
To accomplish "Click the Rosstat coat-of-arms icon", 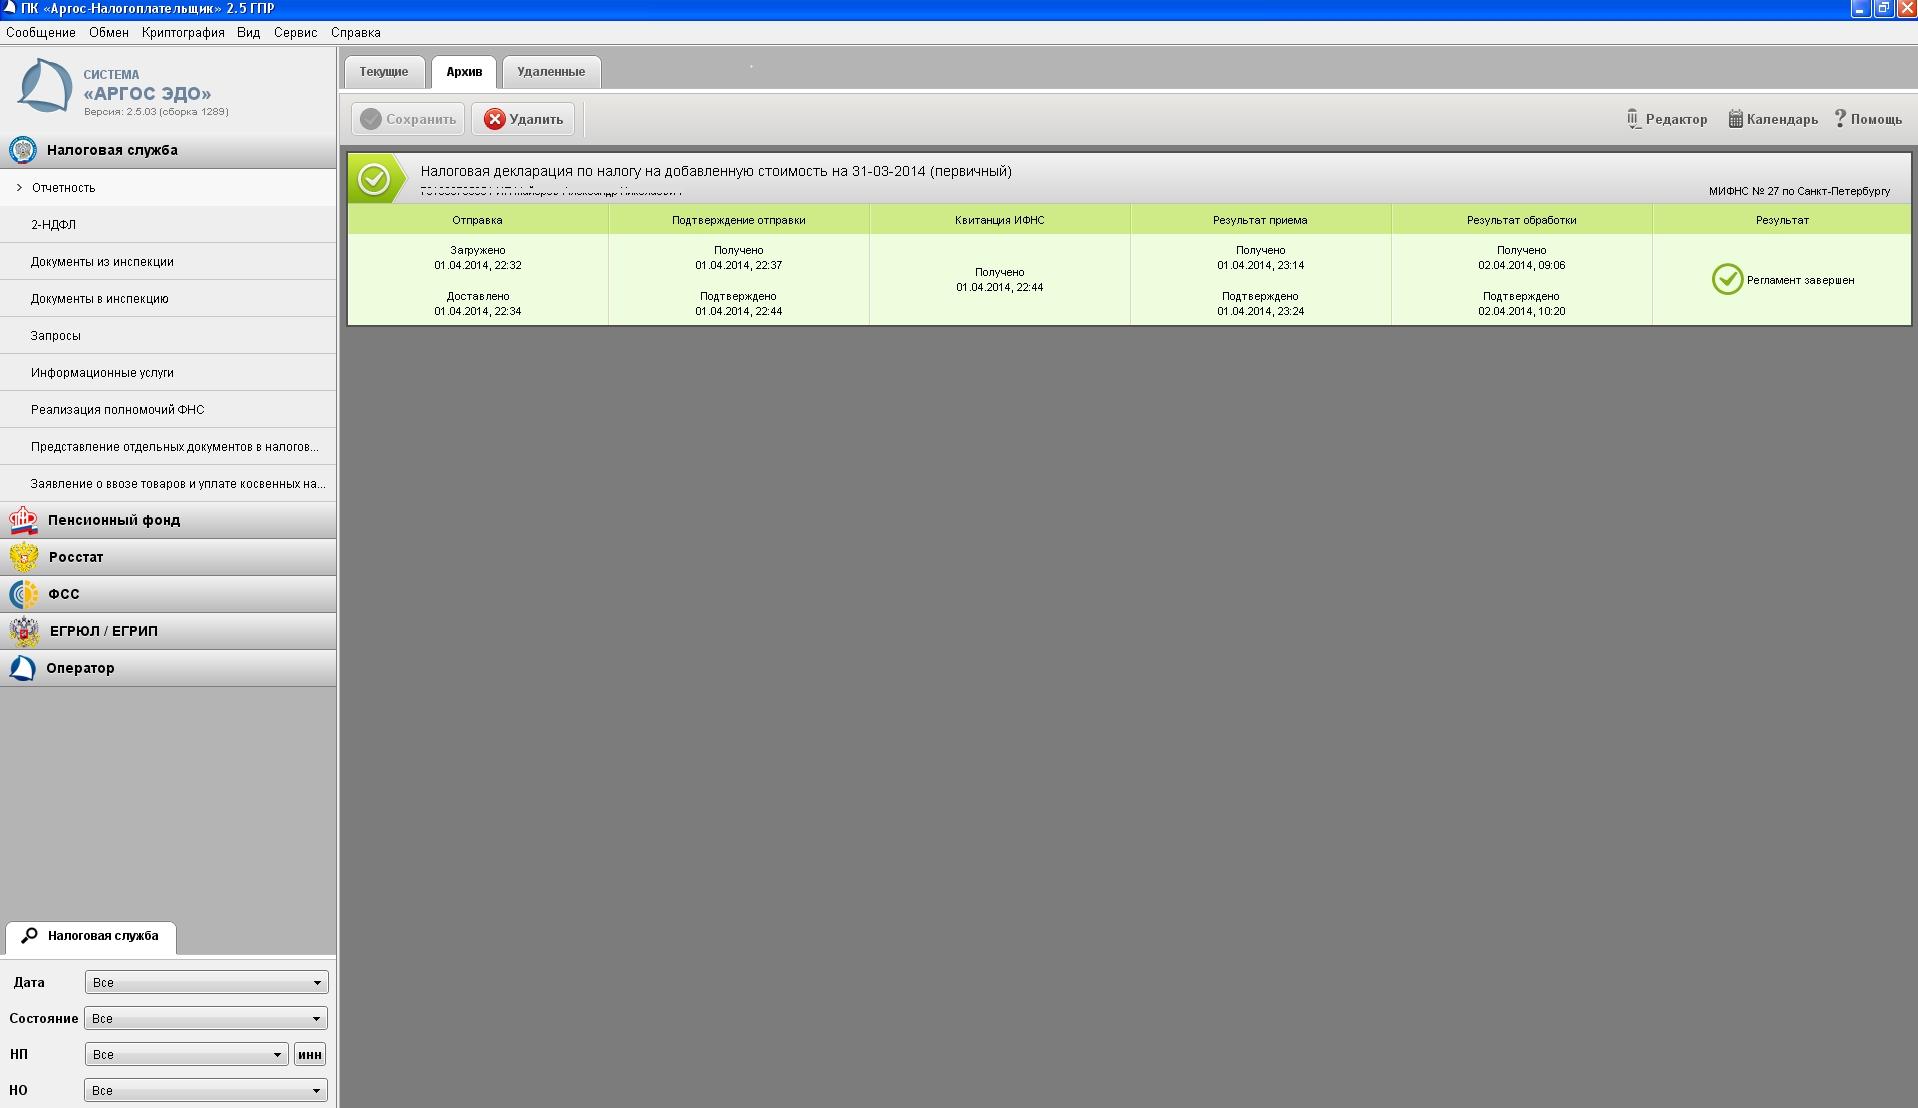I will pyautogui.click(x=24, y=557).
